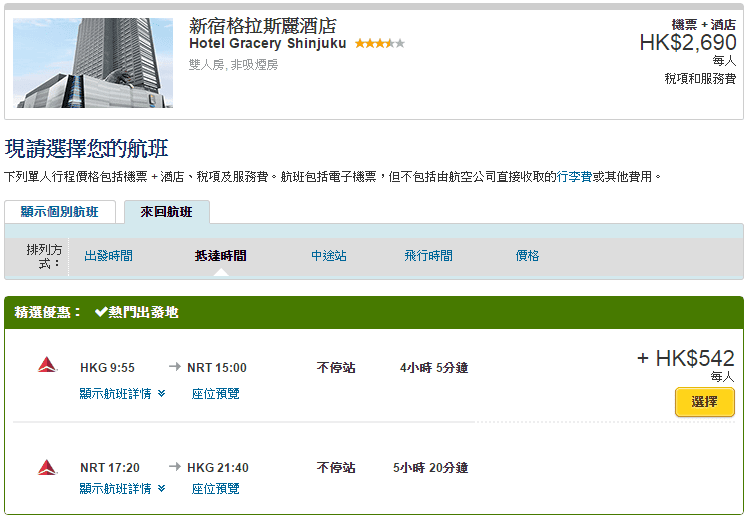Sort flights by 出發時間
This screenshot has height=520, width=748.
click(108, 256)
